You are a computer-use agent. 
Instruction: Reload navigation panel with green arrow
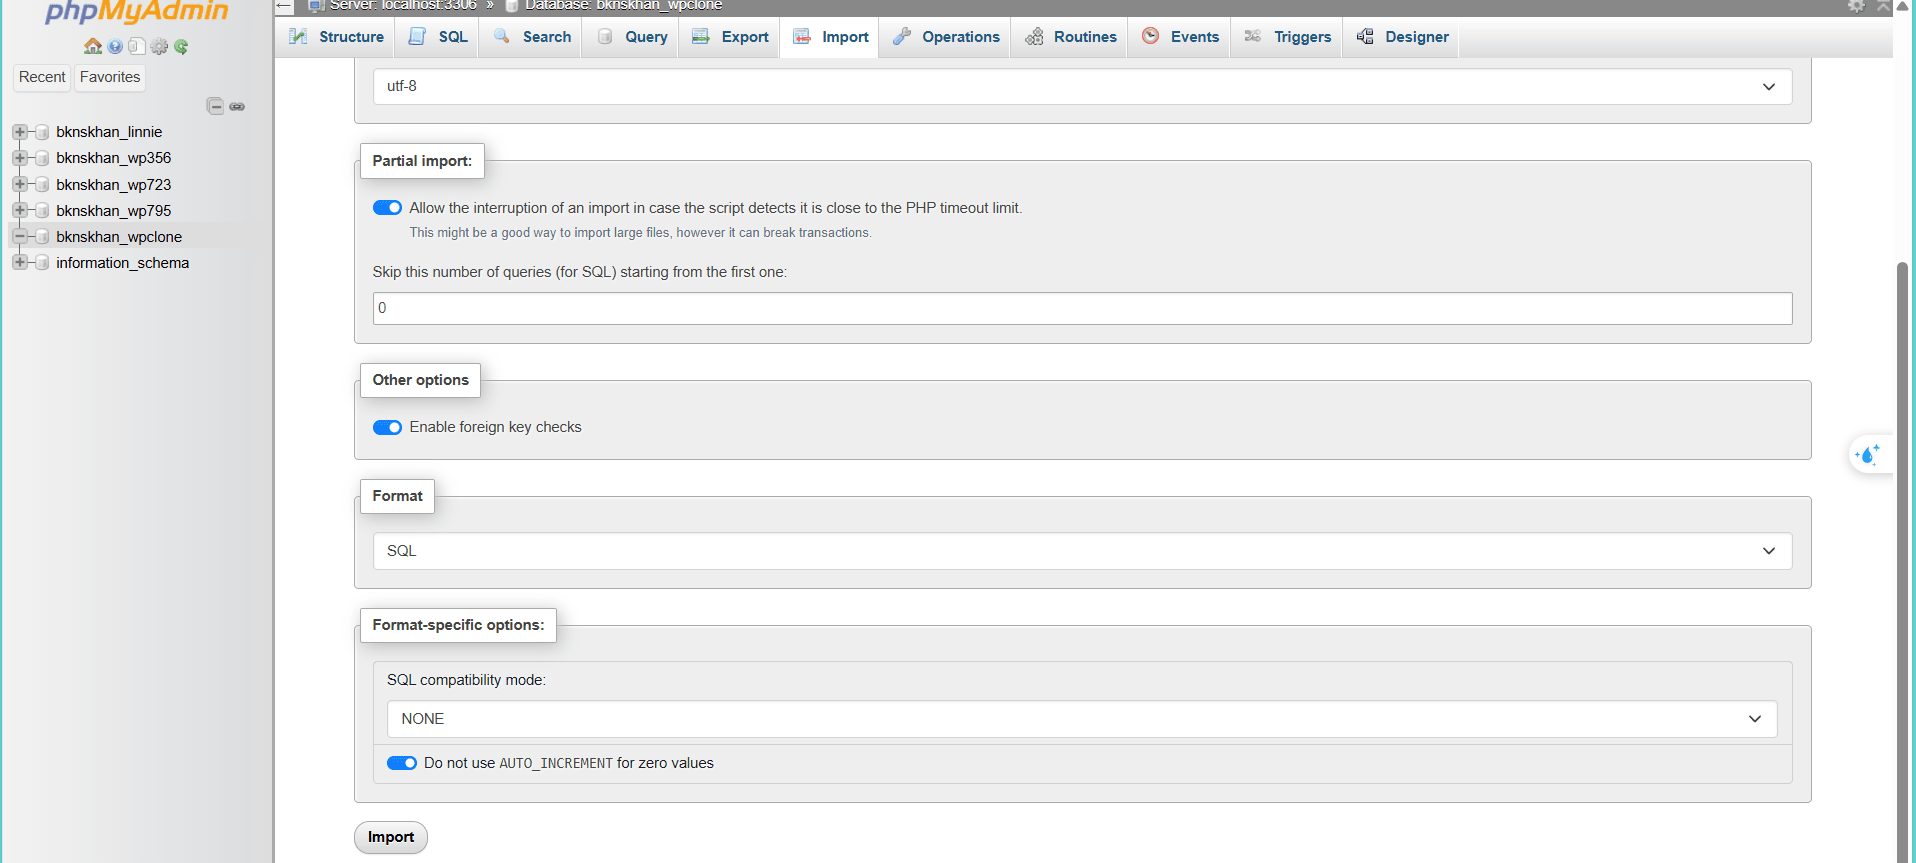pos(181,46)
